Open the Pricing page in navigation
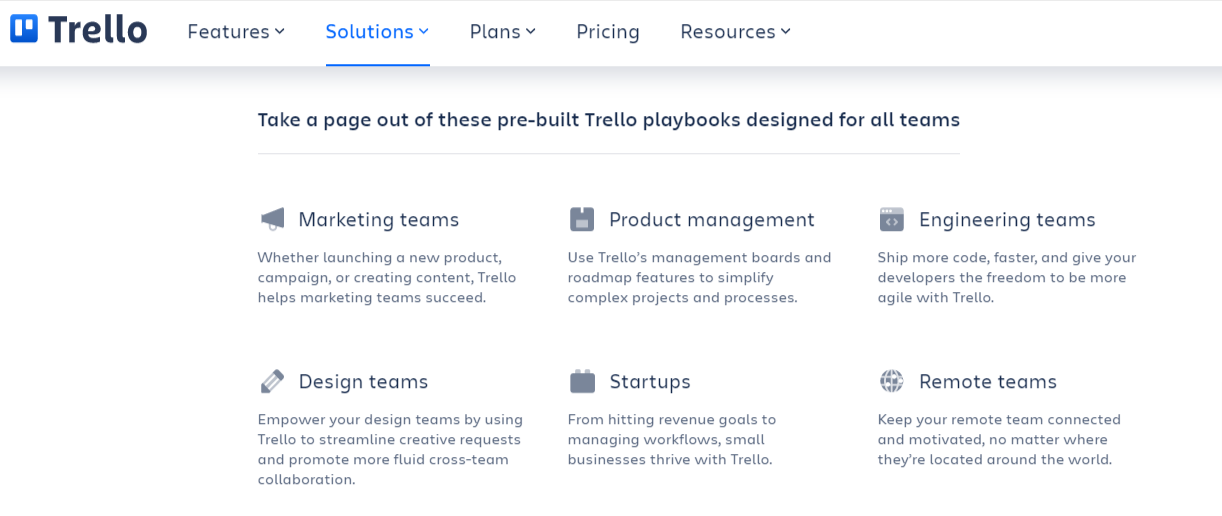1222x516 pixels. (x=608, y=31)
